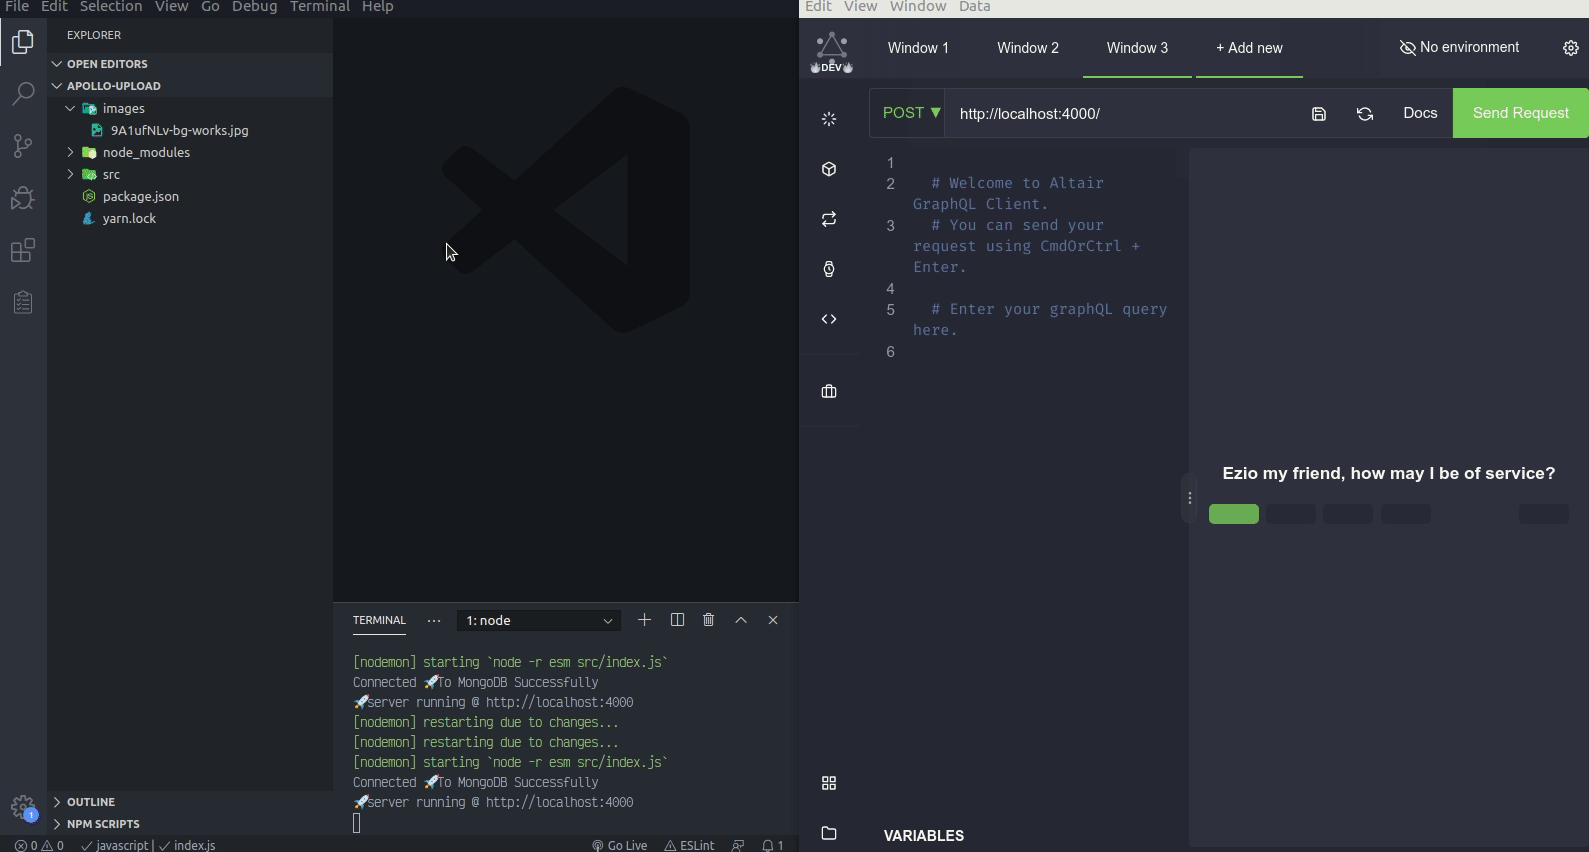This screenshot has height=852, width=1589.
Task: Click the notifications bell in status bar
Action: click(x=772, y=845)
